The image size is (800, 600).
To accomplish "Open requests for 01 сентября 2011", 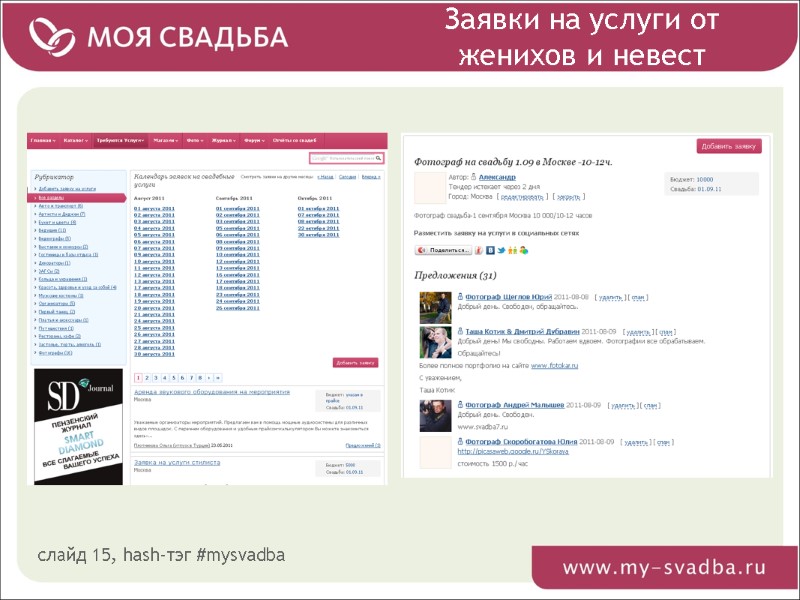I will coord(238,209).
